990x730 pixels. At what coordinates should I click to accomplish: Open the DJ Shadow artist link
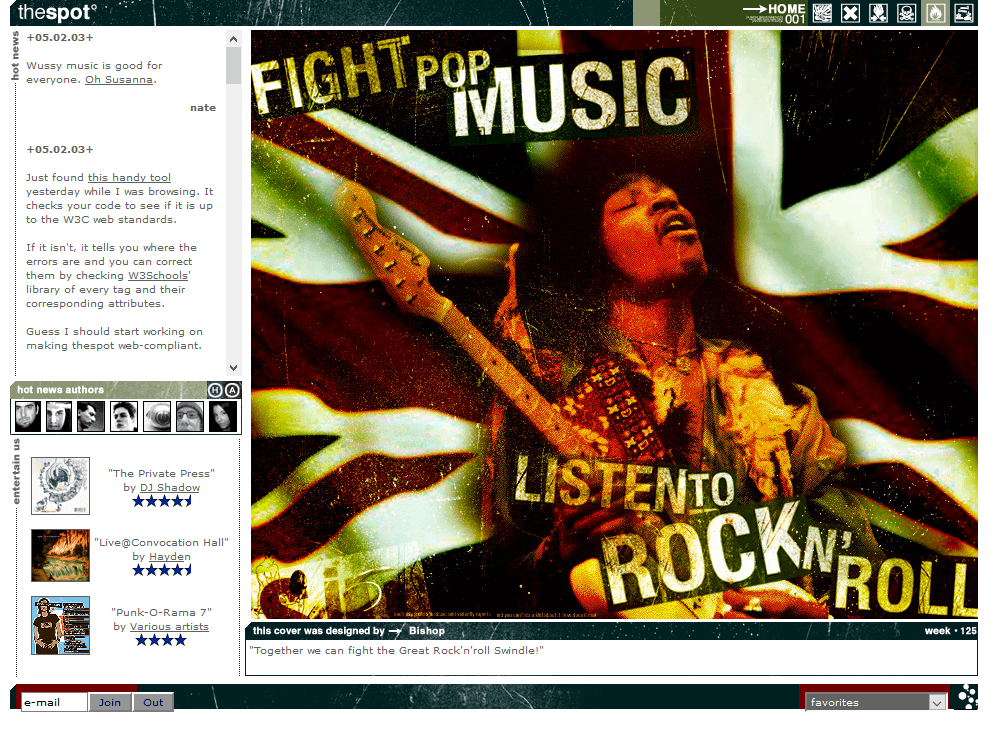click(x=170, y=488)
